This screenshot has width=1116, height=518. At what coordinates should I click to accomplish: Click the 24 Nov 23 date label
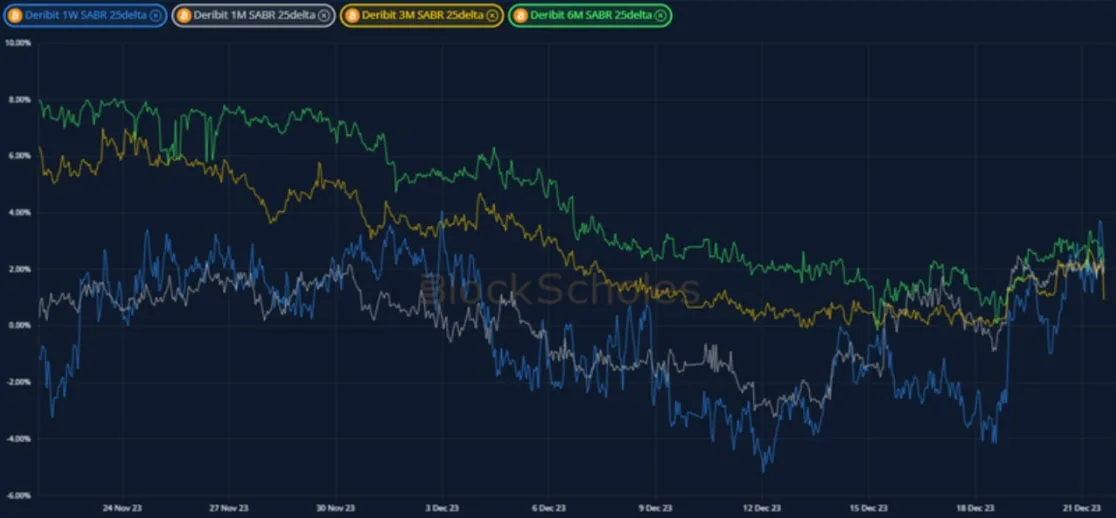122,508
